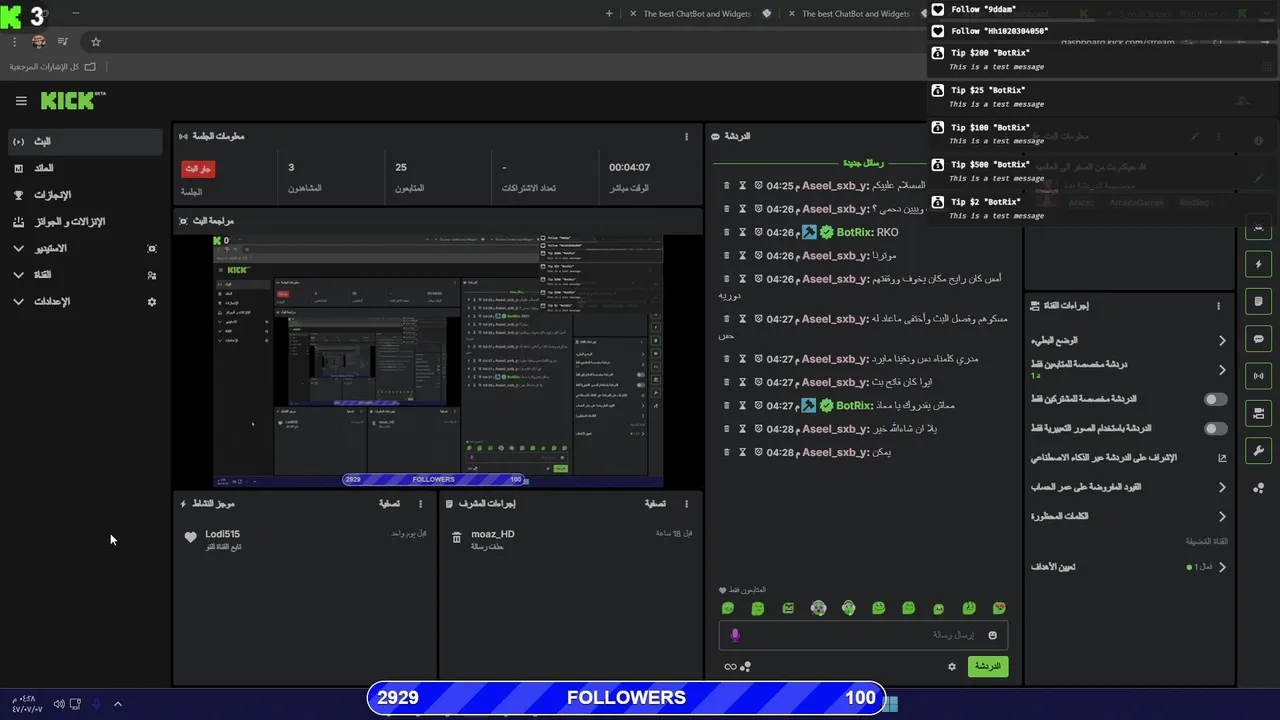Viewport: 1280px width, 720px height.
Task: Show hidden system tray icons arrow
Action: point(117,704)
